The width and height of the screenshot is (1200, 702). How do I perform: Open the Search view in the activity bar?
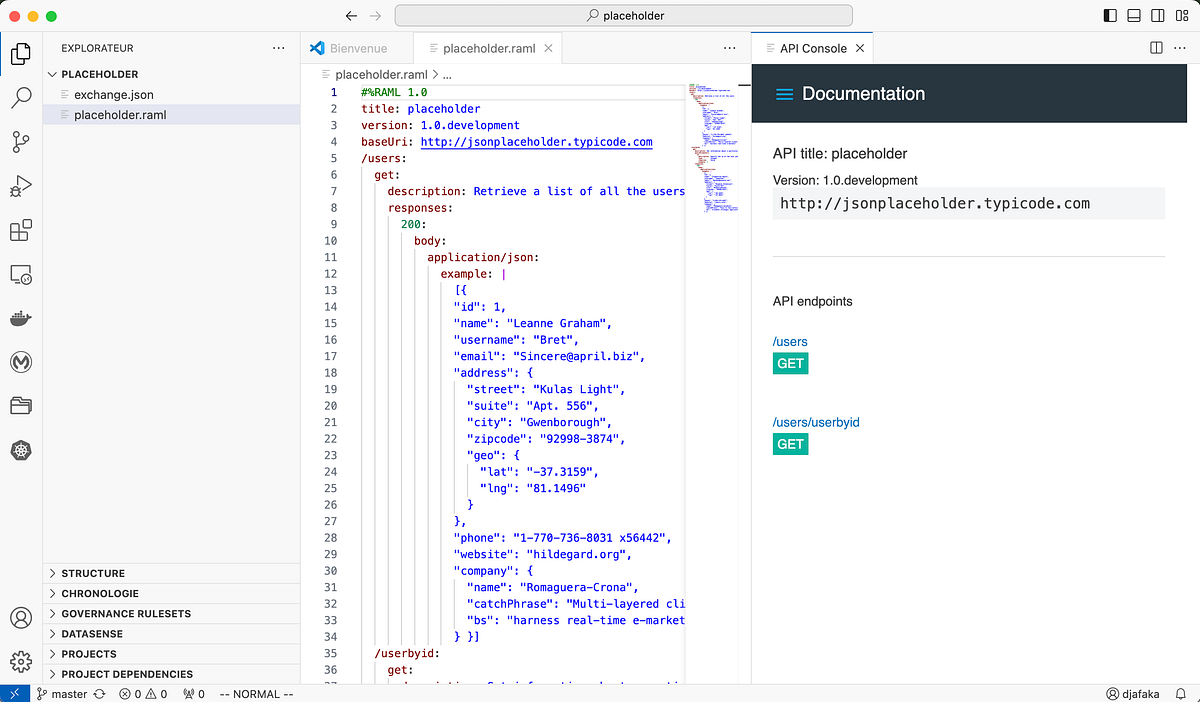click(x=20, y=97)
